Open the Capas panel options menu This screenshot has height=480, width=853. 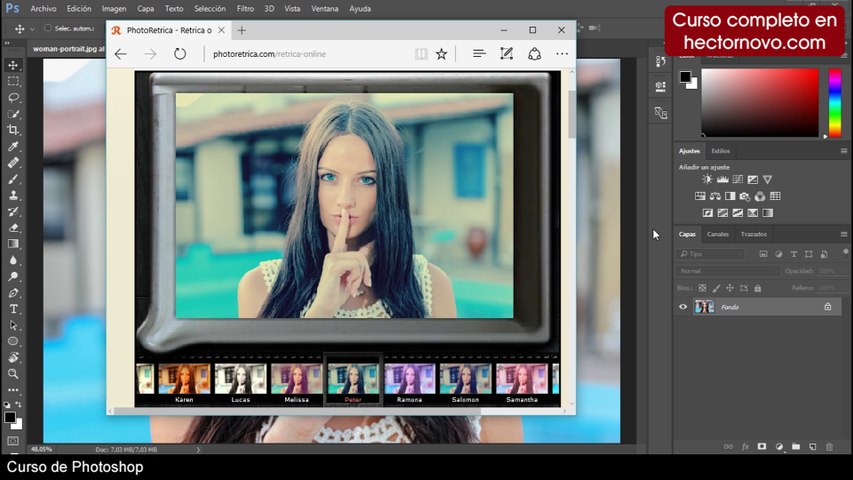tap(843, 234)
